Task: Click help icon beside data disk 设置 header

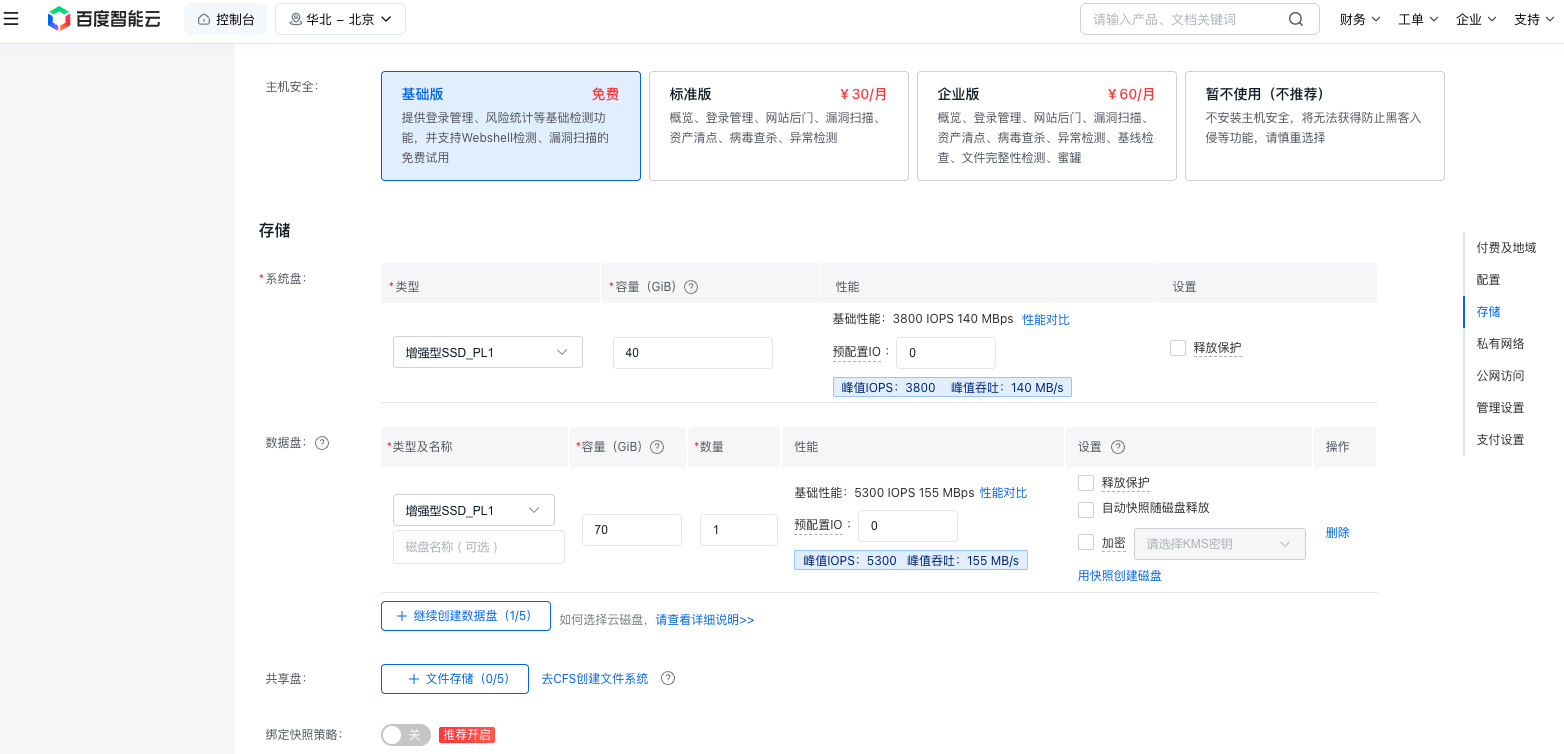Action: (1118, 447)
